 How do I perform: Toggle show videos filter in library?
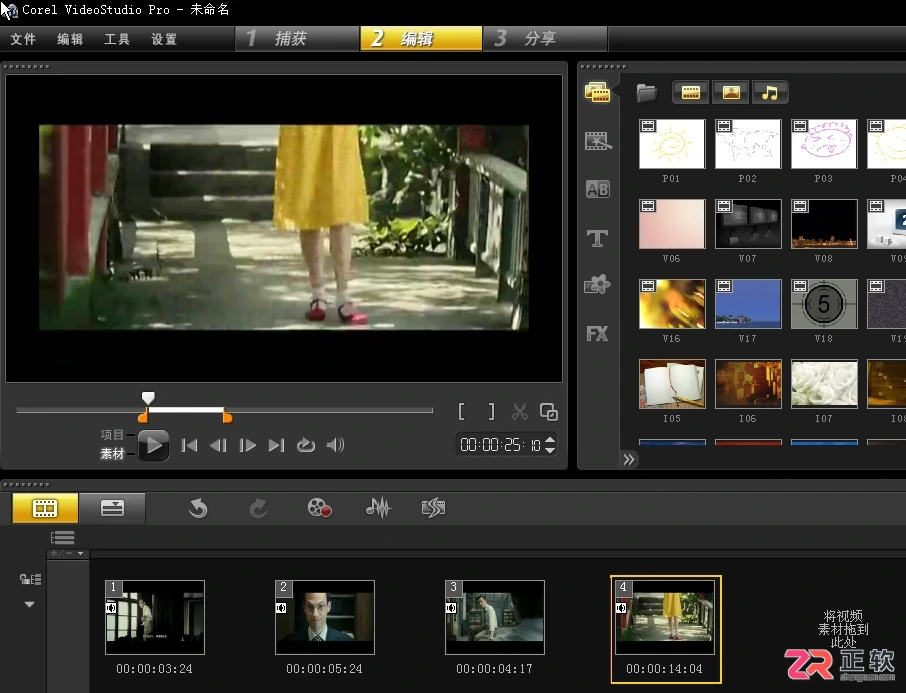(690, 92)
